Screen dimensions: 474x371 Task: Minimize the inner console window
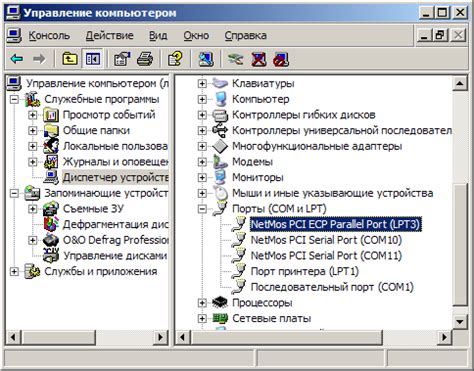424,35
